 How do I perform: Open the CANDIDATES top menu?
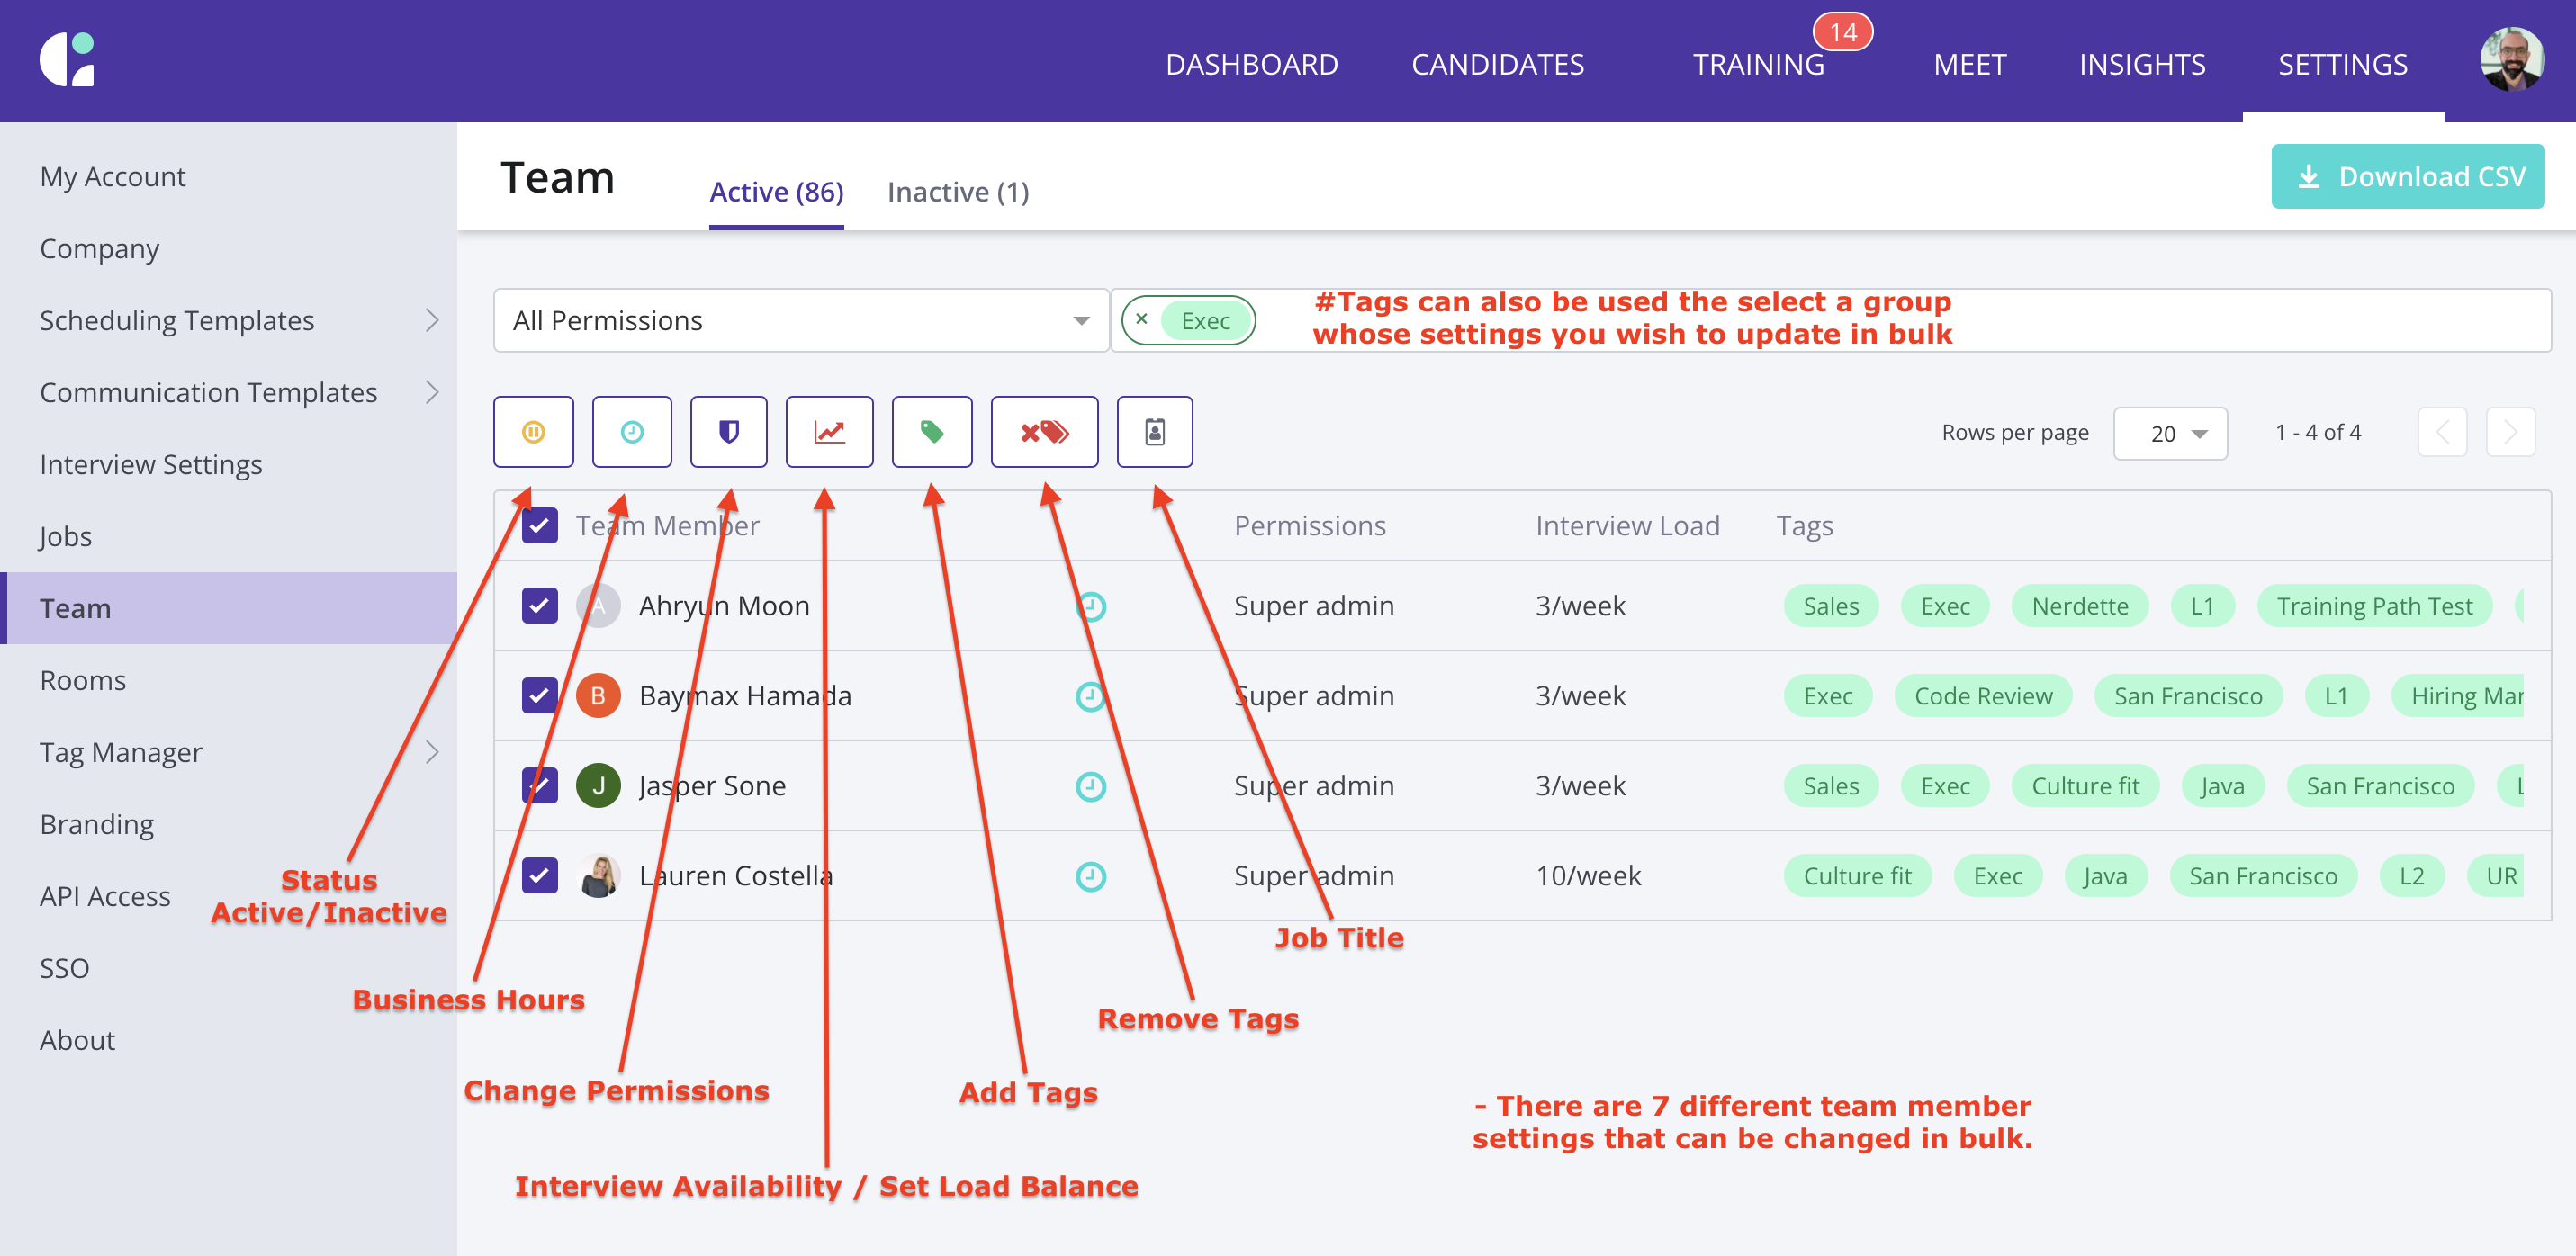click(1496, 65)
